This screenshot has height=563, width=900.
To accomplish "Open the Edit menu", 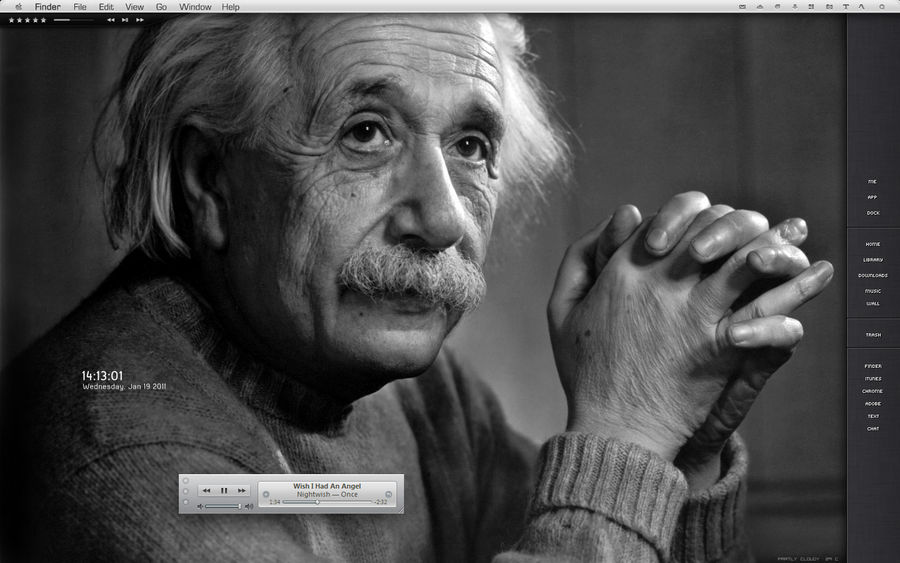I will [x=106, y=7].
